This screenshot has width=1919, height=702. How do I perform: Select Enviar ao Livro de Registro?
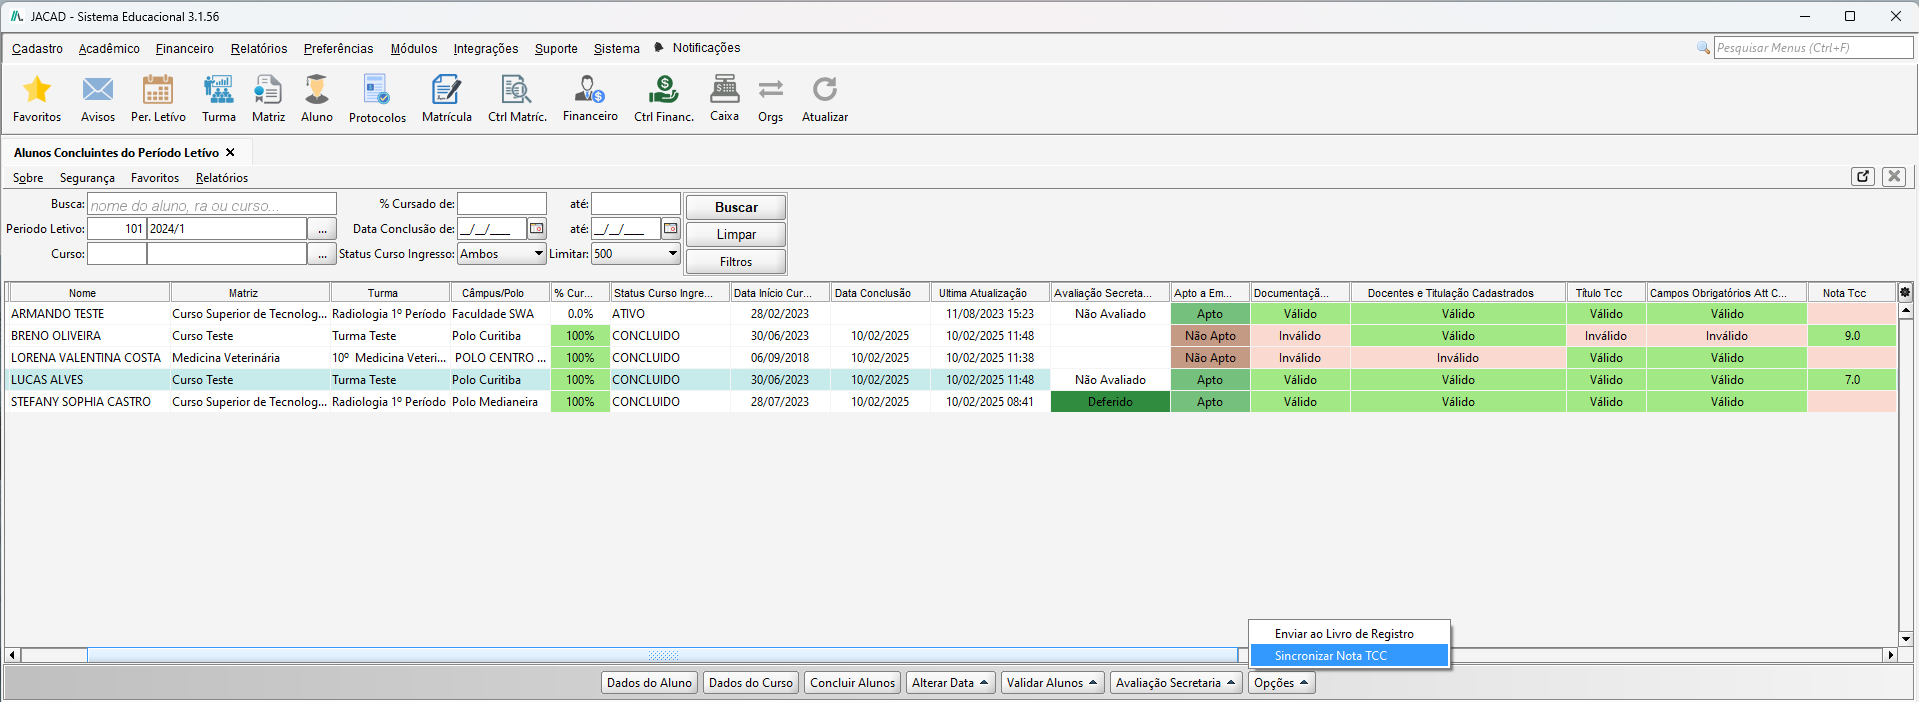pos(1349,634)
